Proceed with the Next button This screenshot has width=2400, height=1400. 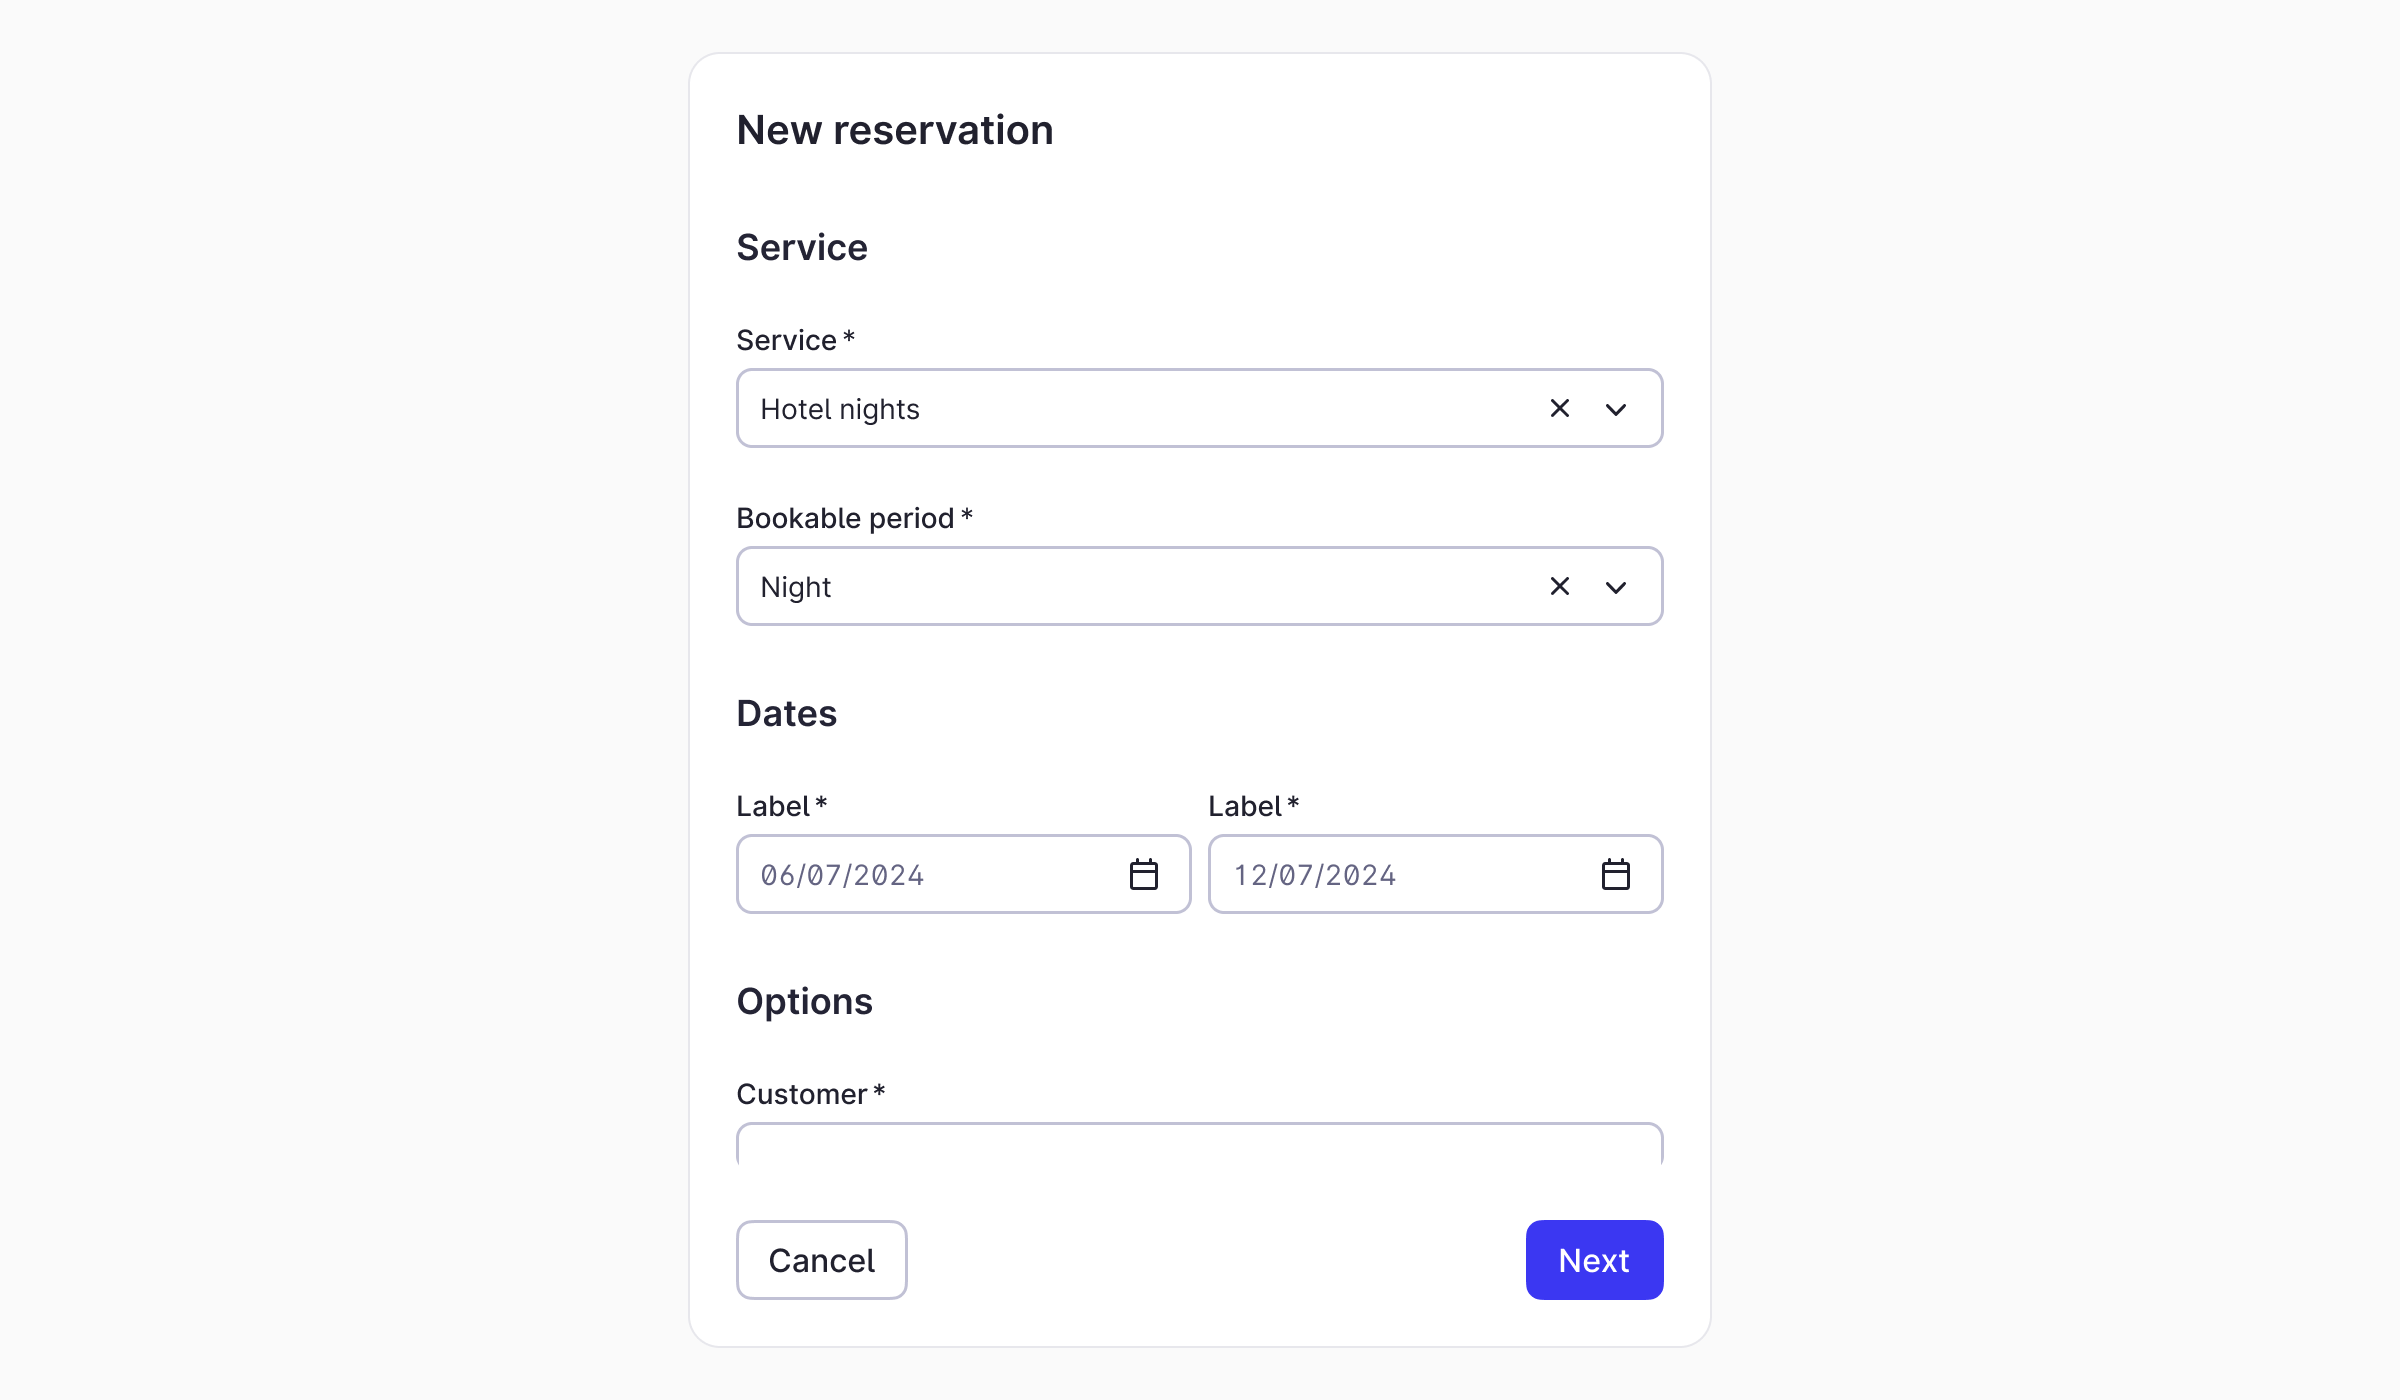point(1594,1260)
